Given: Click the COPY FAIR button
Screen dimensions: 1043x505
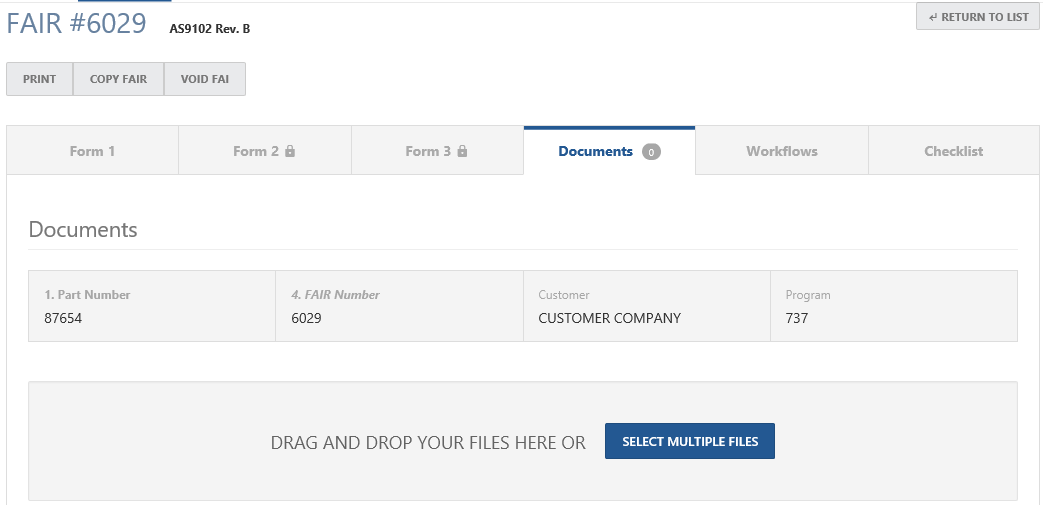Looking at the screenshot, I should pyautogui.click(x=118, y=79).
